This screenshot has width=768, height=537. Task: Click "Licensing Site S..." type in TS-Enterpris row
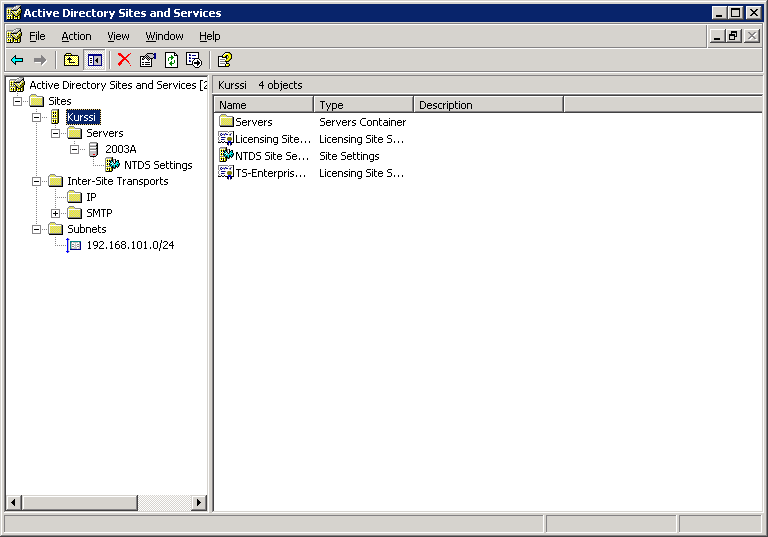361,173
